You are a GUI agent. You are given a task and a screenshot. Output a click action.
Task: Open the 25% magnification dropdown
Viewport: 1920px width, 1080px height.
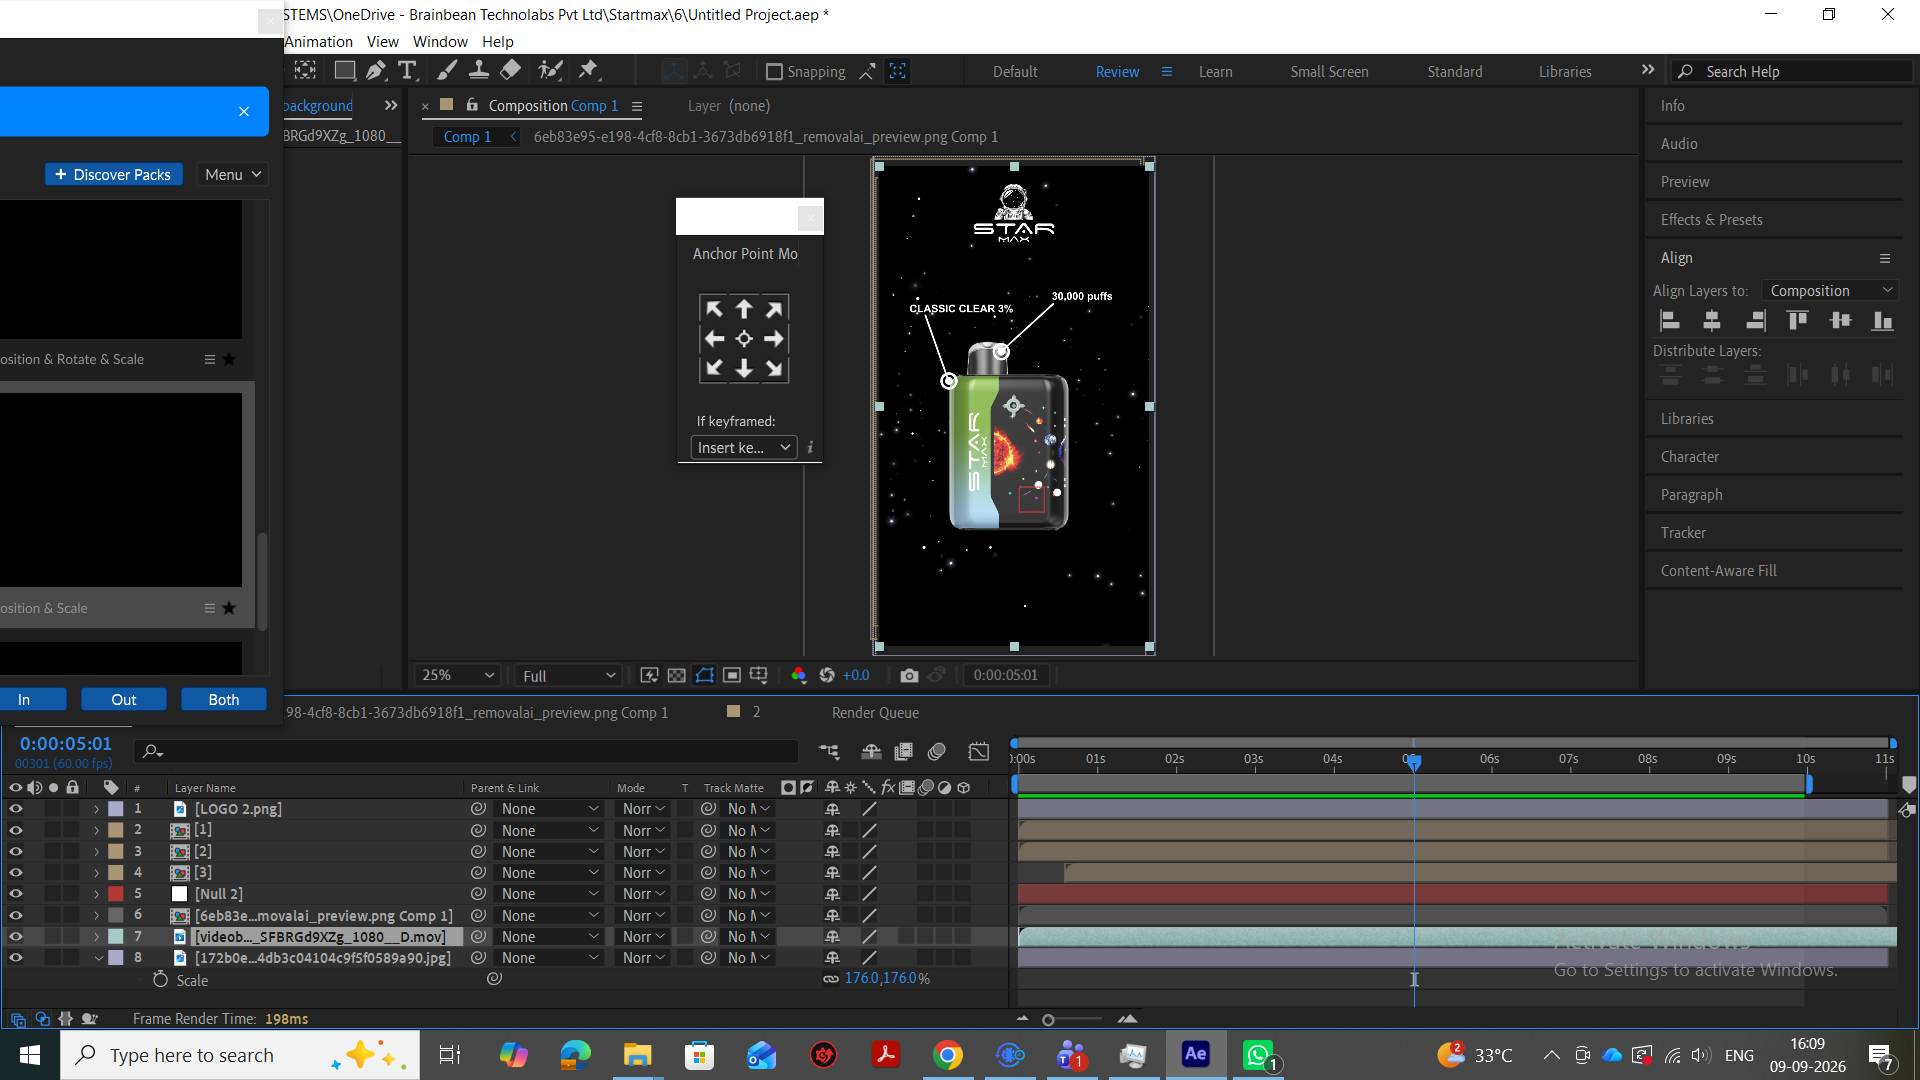point(458,675)
